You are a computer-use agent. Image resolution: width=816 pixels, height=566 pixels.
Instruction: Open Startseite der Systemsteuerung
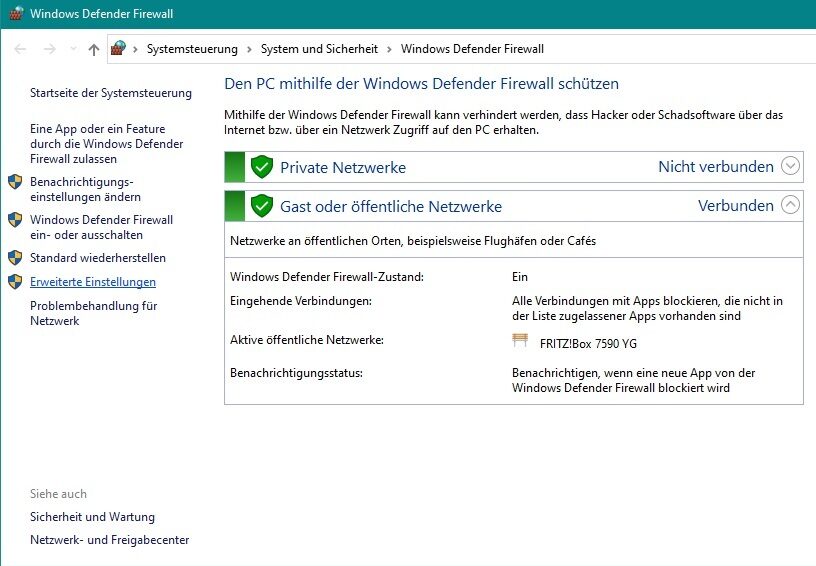[110, 93]
